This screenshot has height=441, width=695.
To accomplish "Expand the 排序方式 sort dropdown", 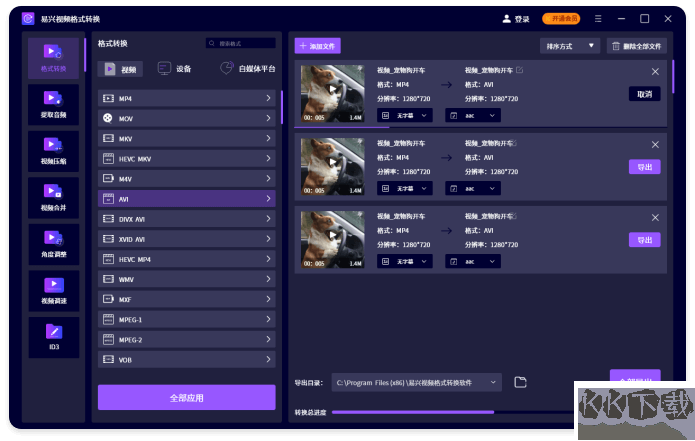I will 569,45.
